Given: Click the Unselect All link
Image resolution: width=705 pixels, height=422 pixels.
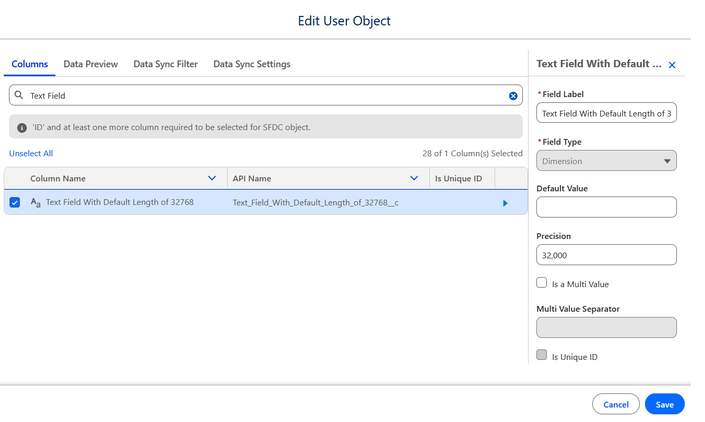Looking at the screenshot, I should [31, 153].
